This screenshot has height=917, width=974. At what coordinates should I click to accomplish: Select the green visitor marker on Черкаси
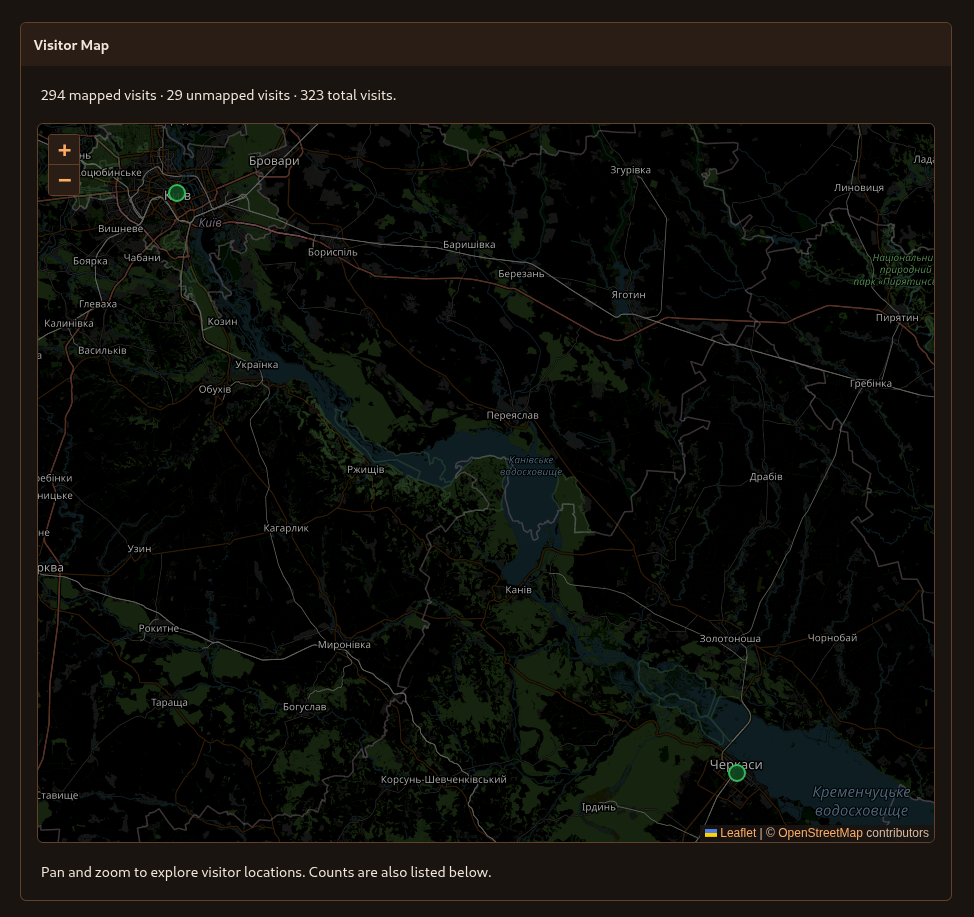click(737, 773)
